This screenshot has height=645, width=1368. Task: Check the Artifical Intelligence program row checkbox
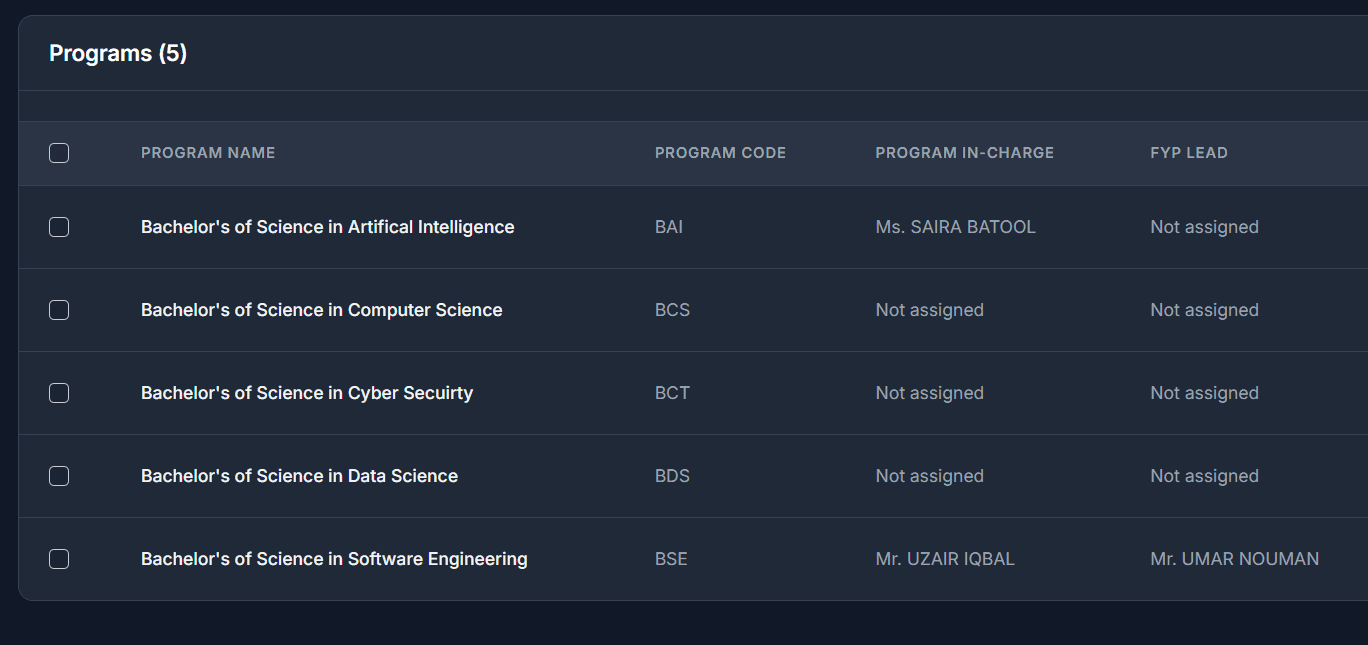click(x=59, y=227)
